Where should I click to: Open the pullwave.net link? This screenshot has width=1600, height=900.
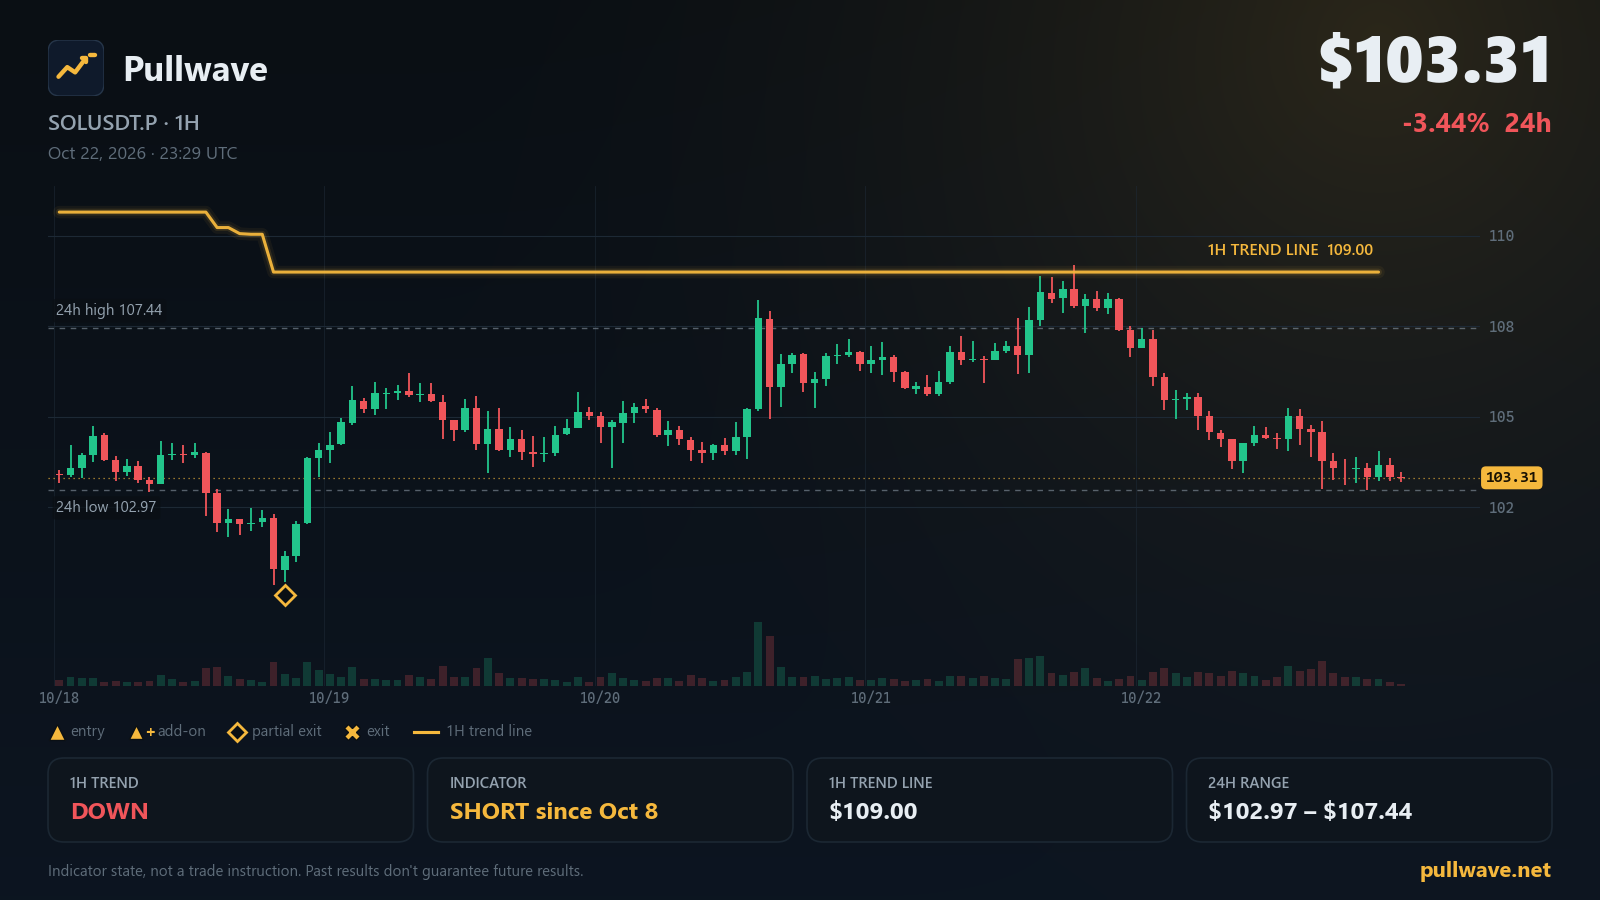coord(1485,870)
